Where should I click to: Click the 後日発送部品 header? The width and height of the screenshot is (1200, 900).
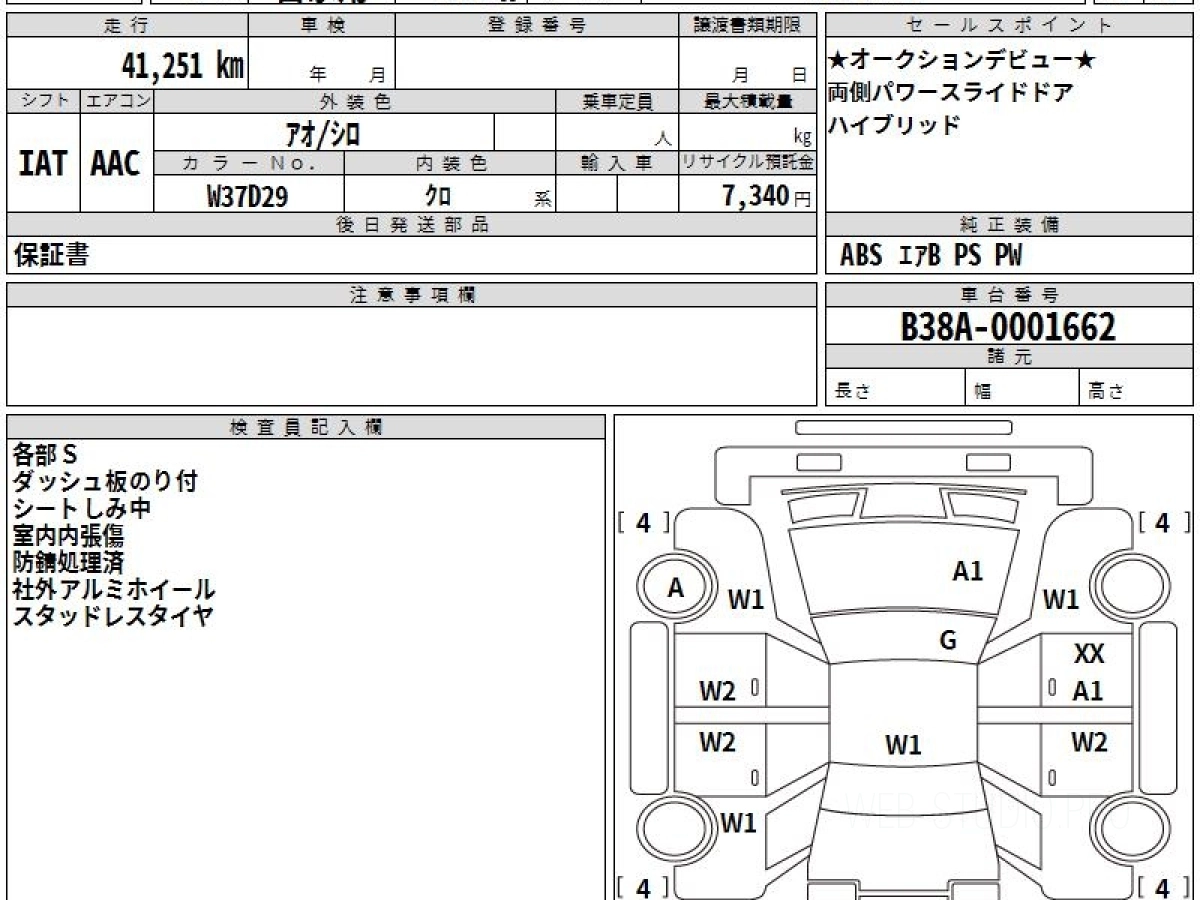coord(412,225)
